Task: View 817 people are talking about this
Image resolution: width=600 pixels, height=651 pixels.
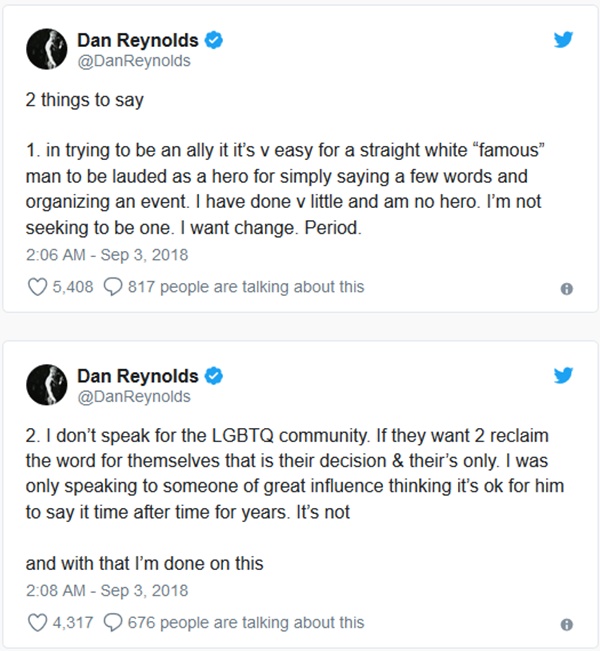Action: [246, 287]
